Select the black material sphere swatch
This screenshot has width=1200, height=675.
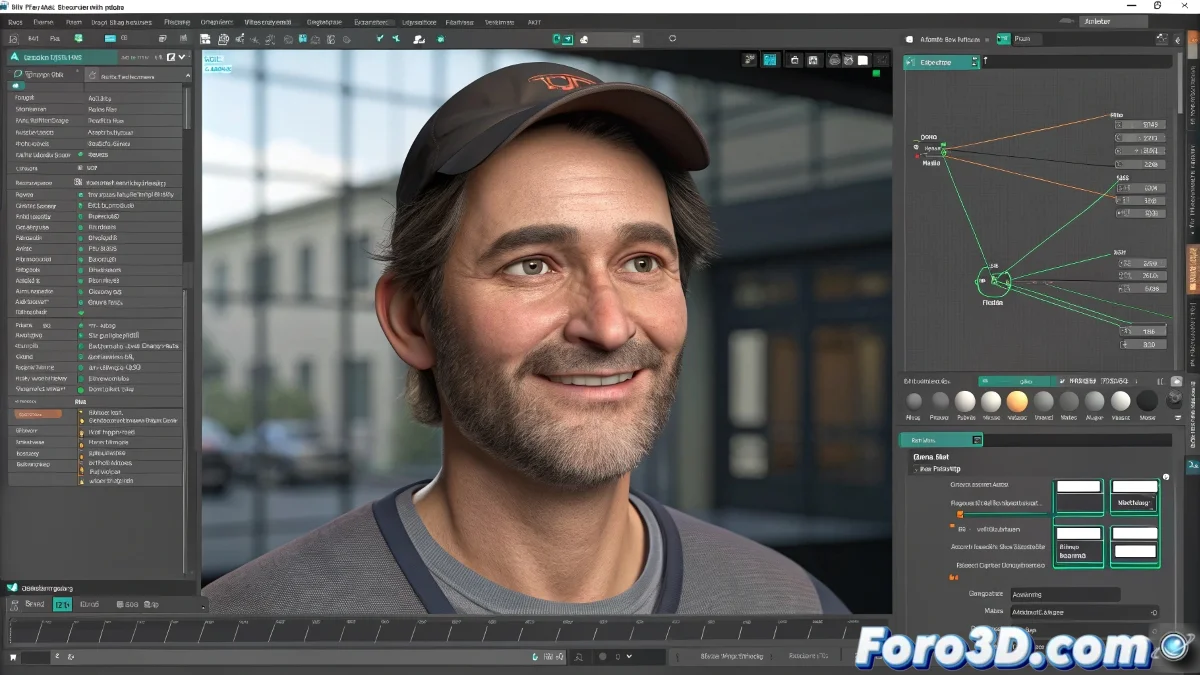tap(1147, 401)
